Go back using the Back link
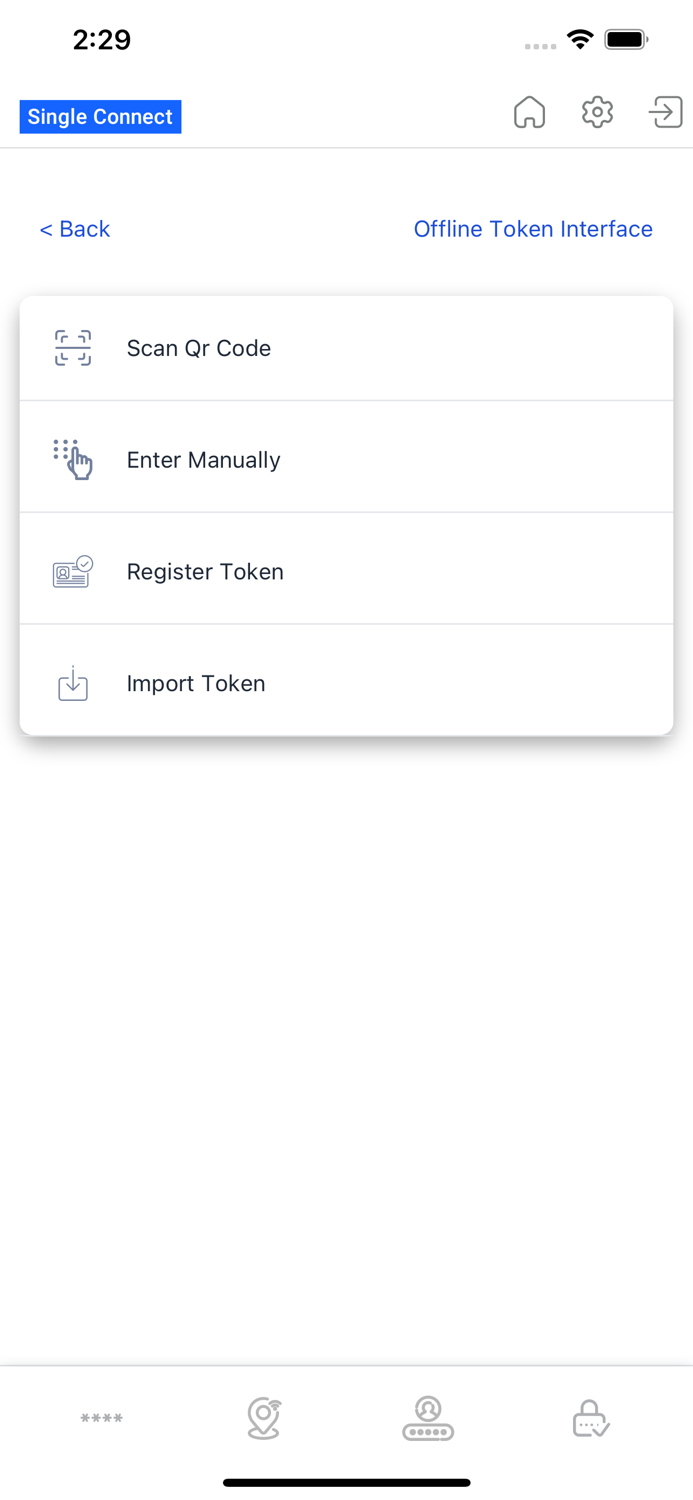The width and height of the screenshot is (693, 1500). 74,229
